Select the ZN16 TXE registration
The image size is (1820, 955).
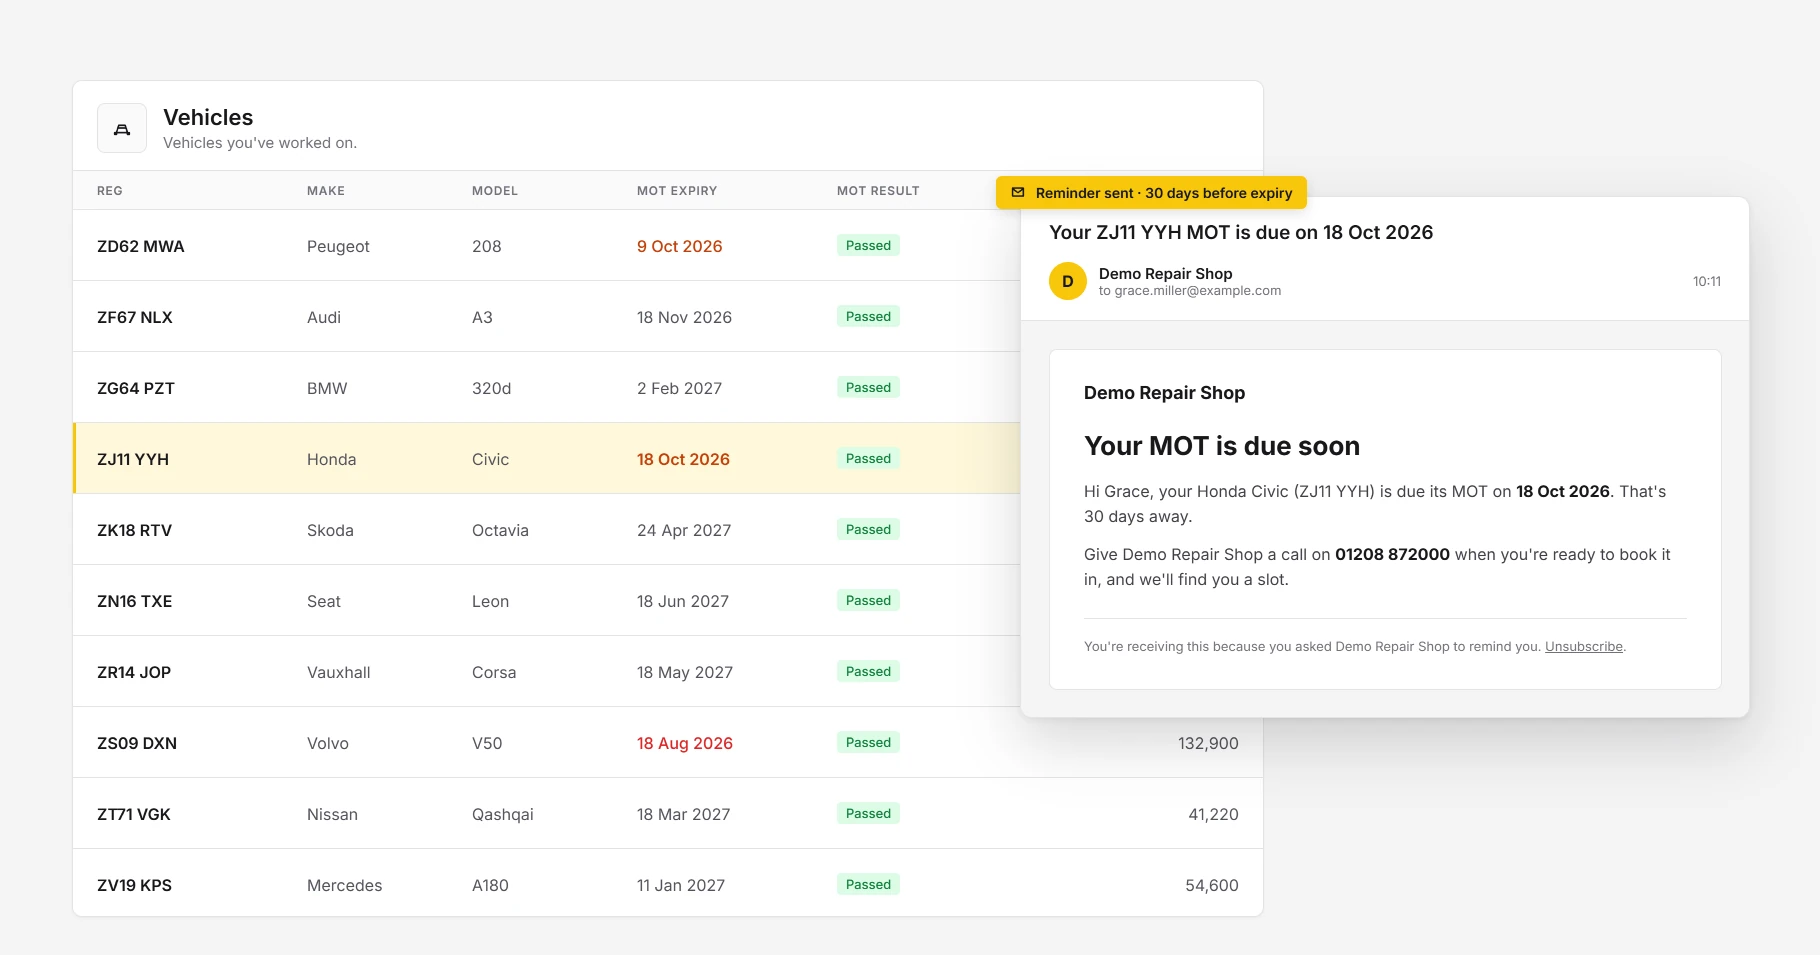tap(135, 601)
